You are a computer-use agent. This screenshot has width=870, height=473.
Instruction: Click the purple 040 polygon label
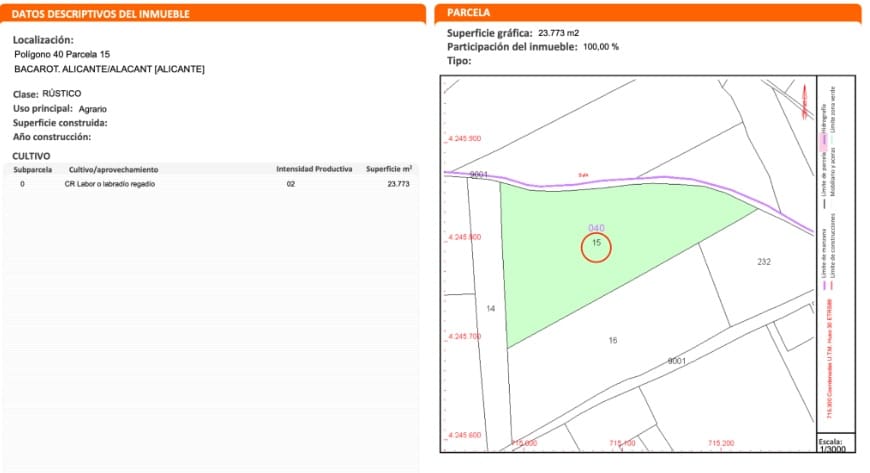pos(596,228)
